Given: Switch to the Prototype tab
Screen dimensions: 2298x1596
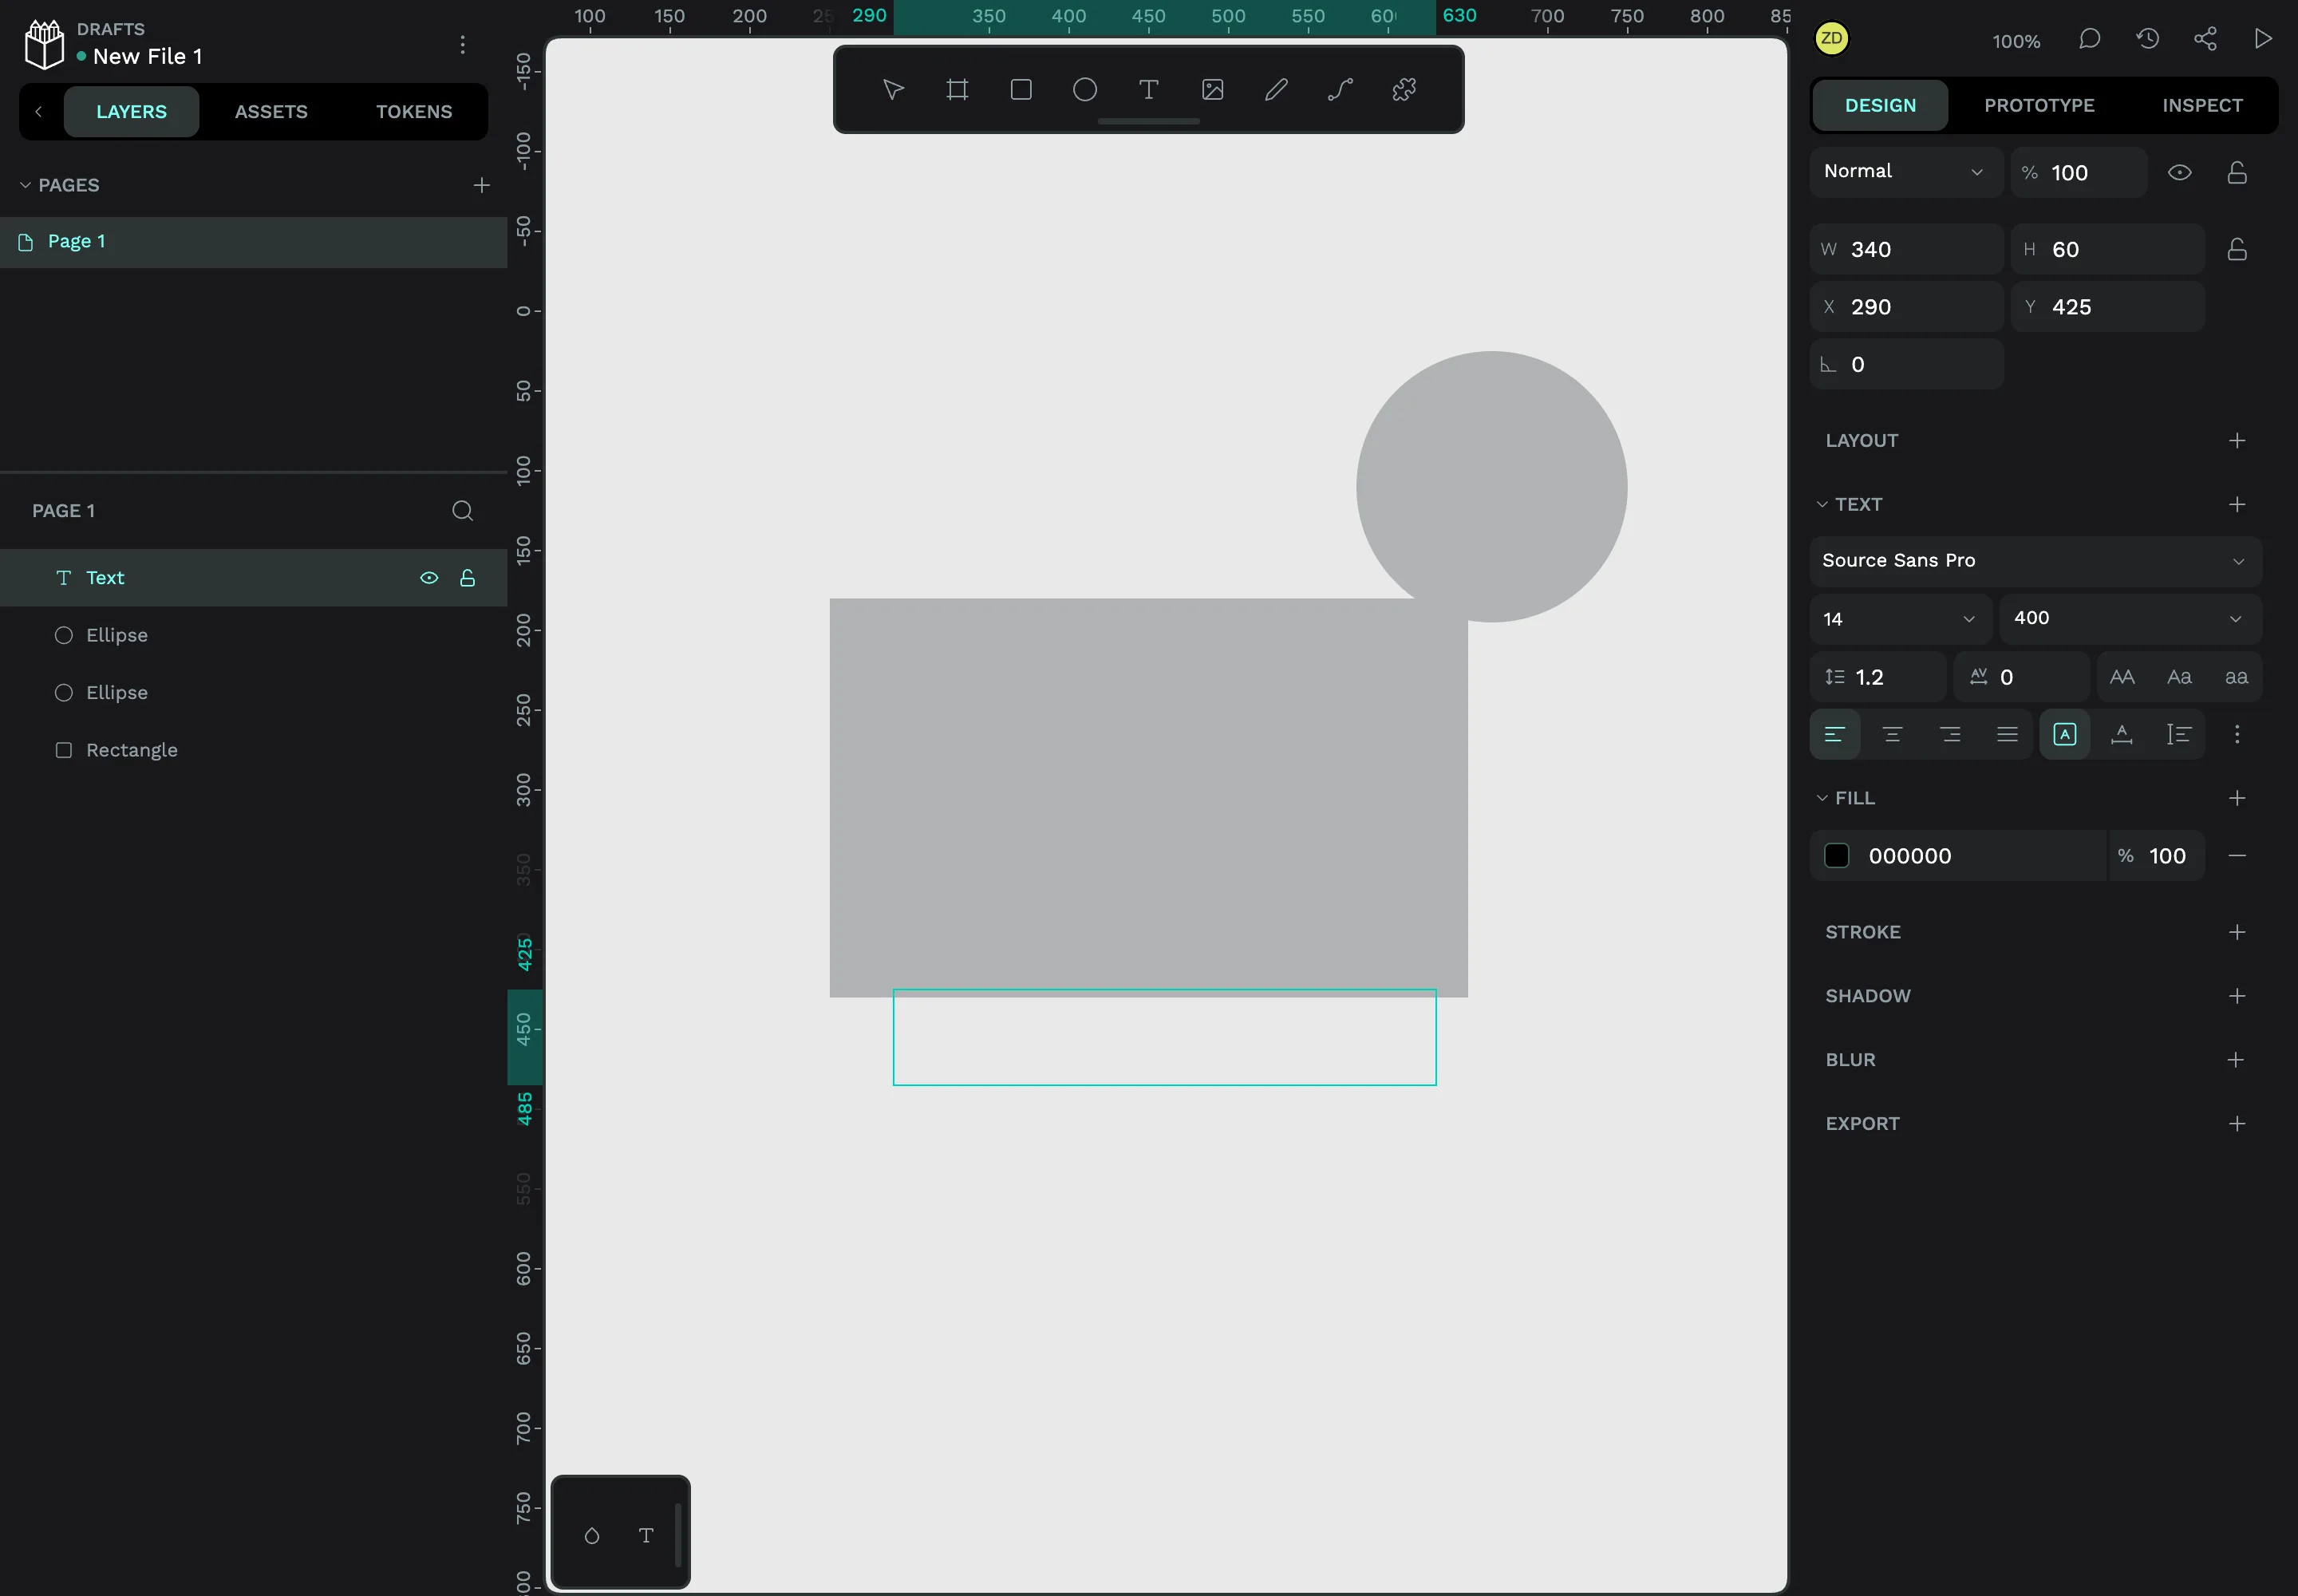Looking at the screenshot, I should pyautogui.click(x=2039, y=105).
